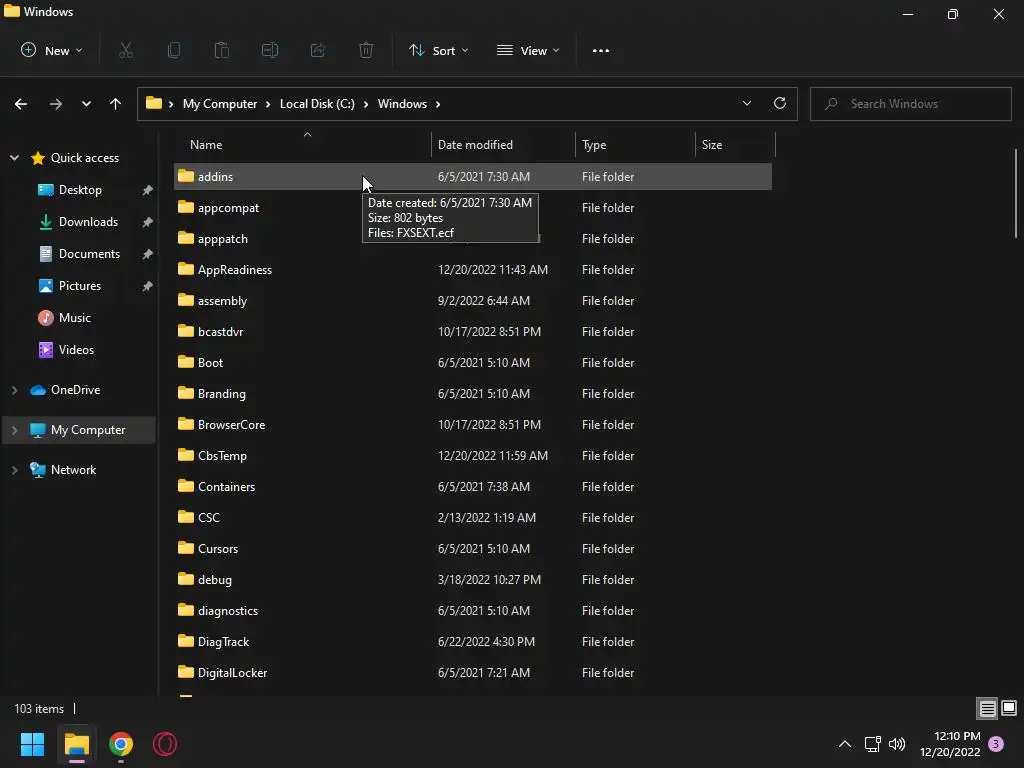Click the pin icon beside Pictures
Screen dimensions: 1024x768
[148, 286]
